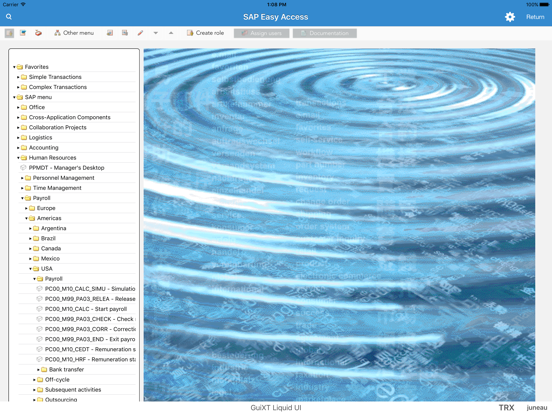The height and width of the screenshot is (414, 552).
Task: Expand the Logistics folder
Action: (18, 138)
